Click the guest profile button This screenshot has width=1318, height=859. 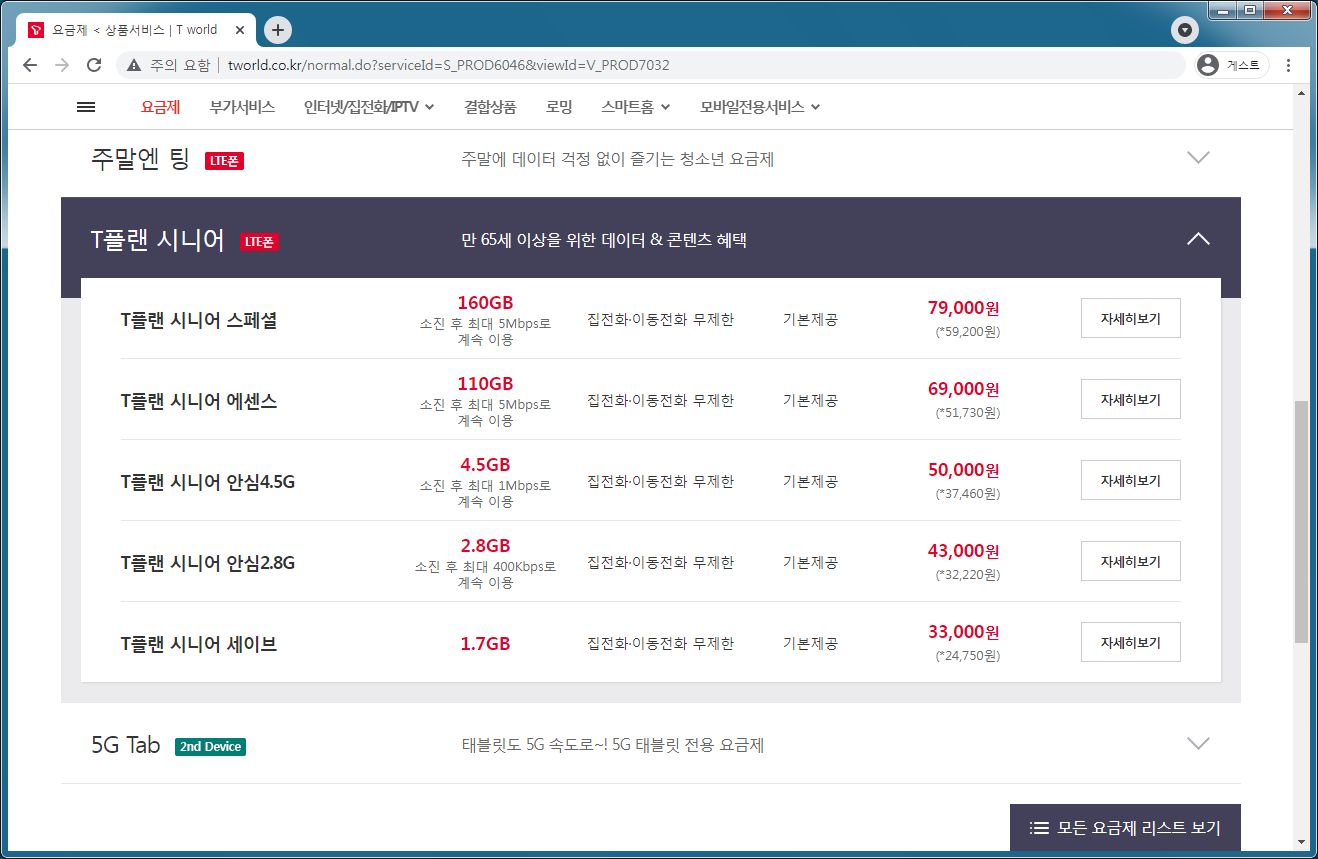[1232, 65]
